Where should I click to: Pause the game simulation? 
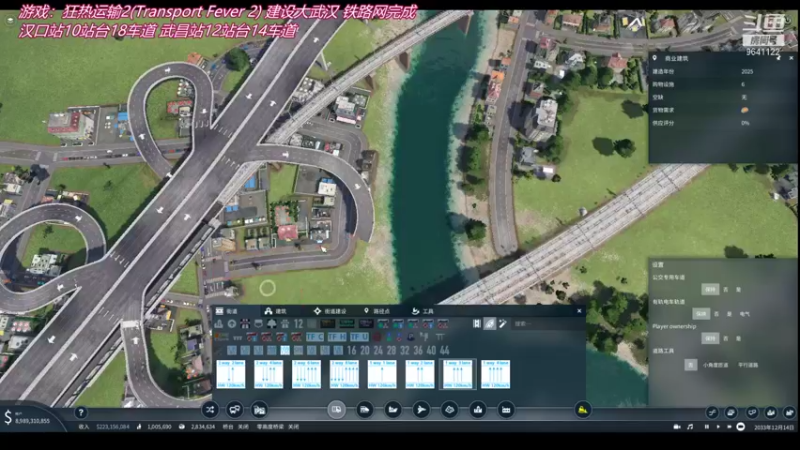tap(707, 427)
